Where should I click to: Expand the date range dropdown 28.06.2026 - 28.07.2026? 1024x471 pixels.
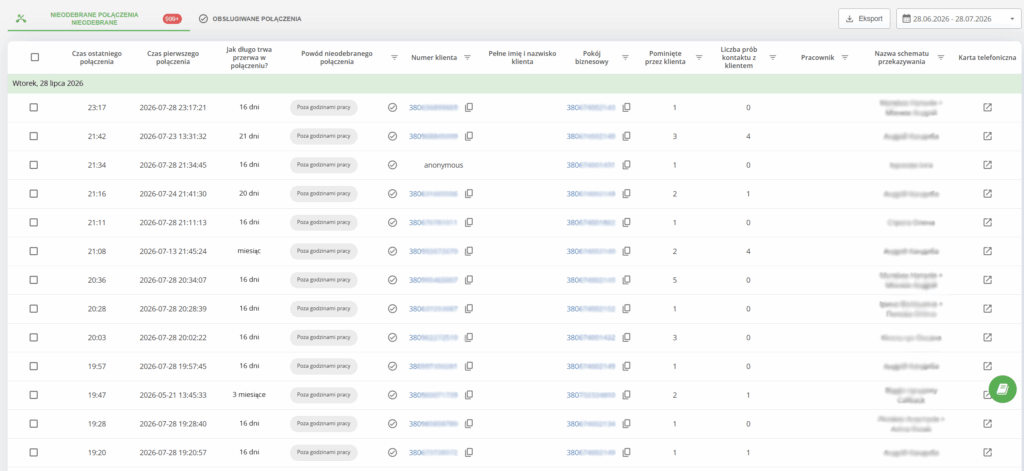click(956, 18)
